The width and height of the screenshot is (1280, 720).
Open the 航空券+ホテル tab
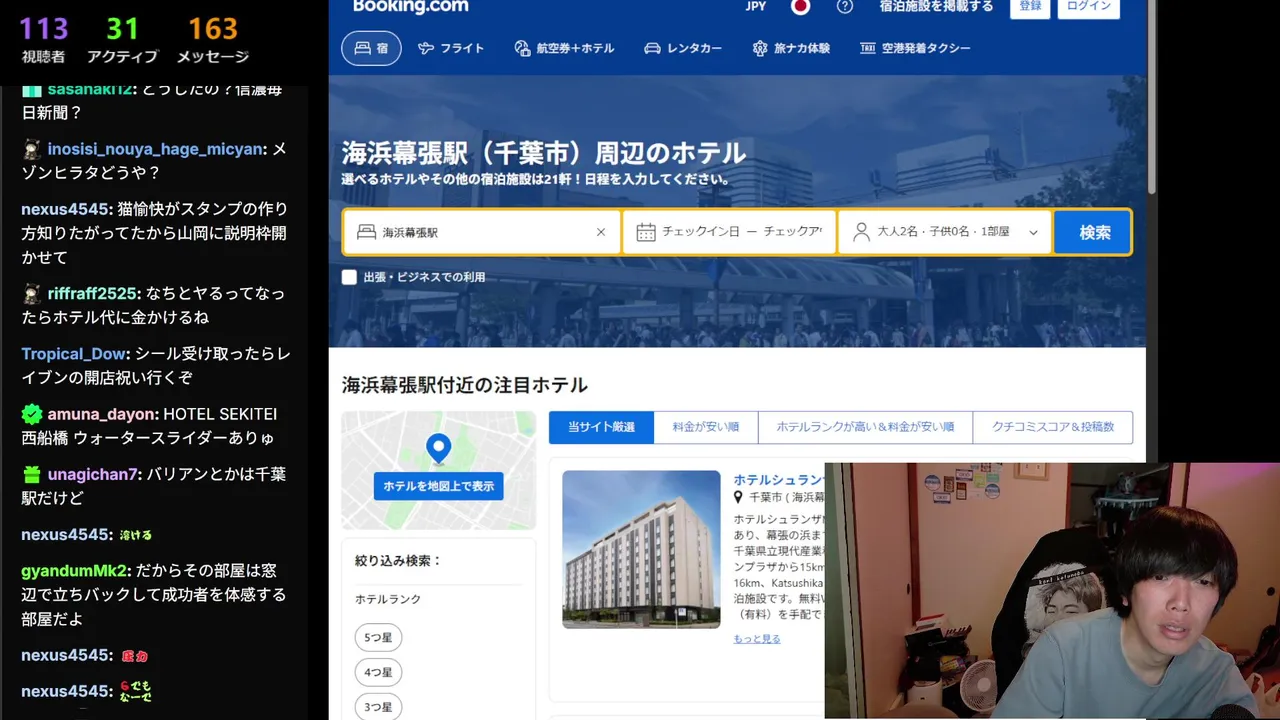pyautogui.click(x=564, y=48)
